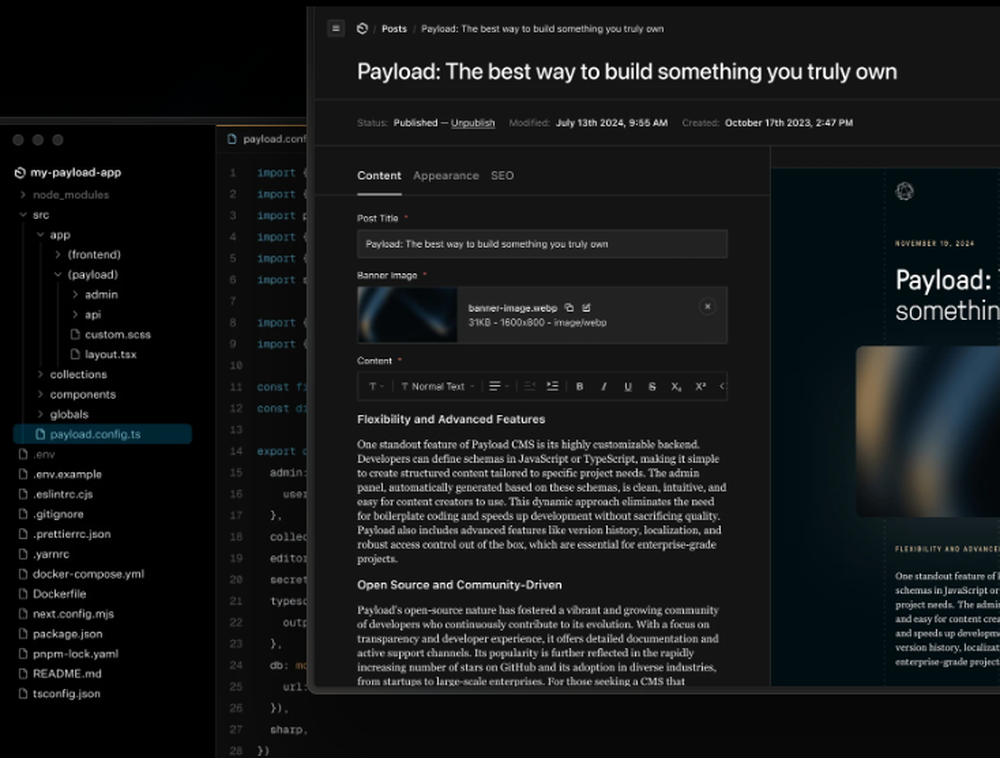Edit banner-image.webp via the pencil icon
This screenshot has width=1000, height=758.
tap(586, 308)
